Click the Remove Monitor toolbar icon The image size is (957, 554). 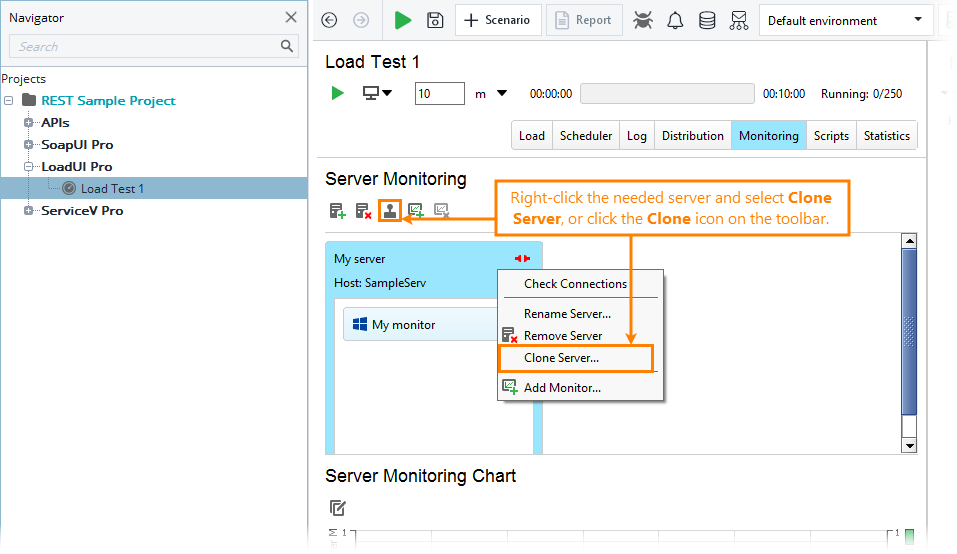[x=441, y=211]
